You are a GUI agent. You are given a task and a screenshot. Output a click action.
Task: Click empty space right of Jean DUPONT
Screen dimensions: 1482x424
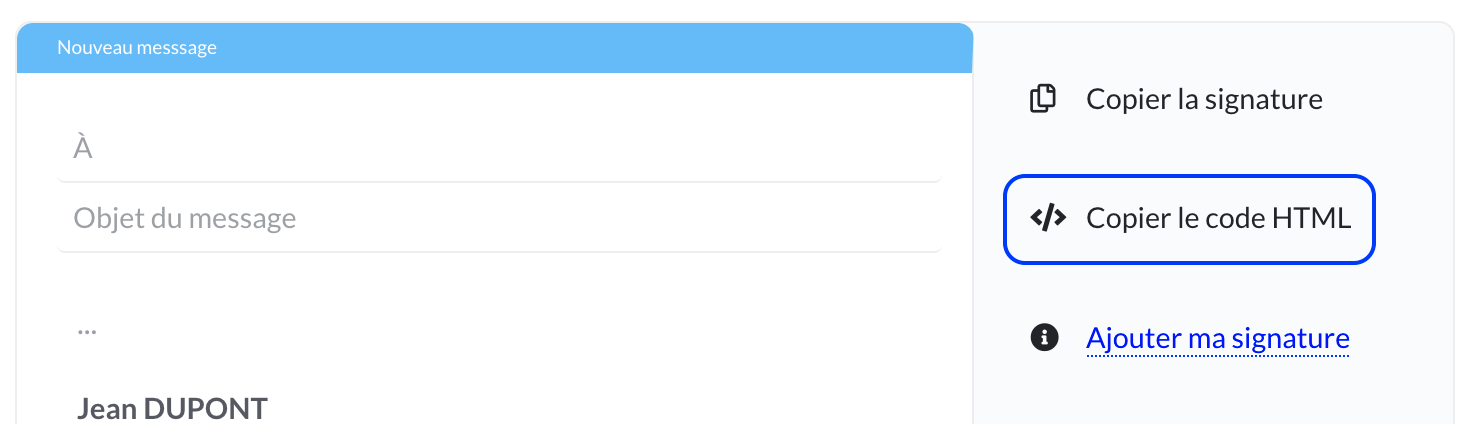(600, 408)
